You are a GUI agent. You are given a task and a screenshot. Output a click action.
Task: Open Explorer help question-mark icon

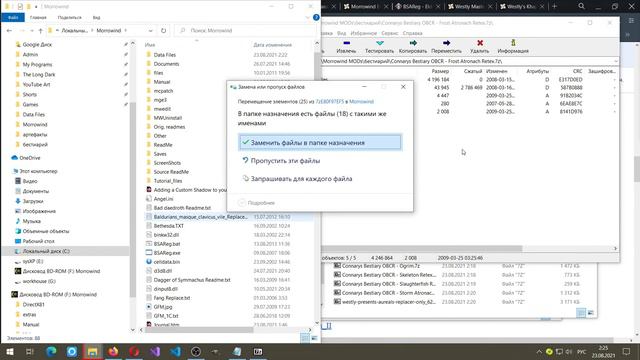coord(316,18)
